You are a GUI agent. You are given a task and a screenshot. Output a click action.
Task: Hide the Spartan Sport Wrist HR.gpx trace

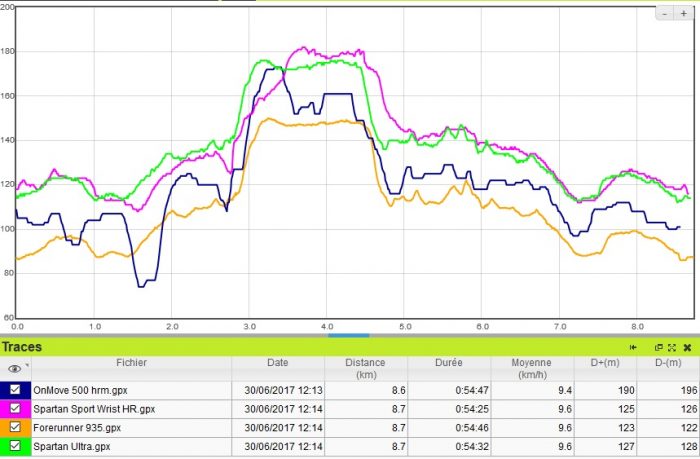(x=15, y=410)
